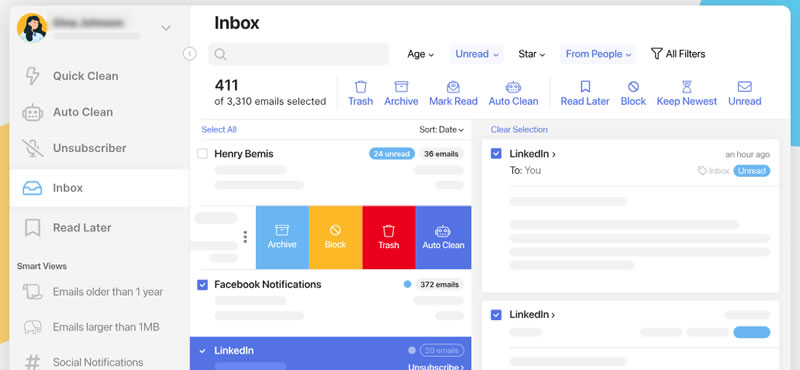
Task: Click the Auto Clean robot toolbar icon
Action: 513,87
